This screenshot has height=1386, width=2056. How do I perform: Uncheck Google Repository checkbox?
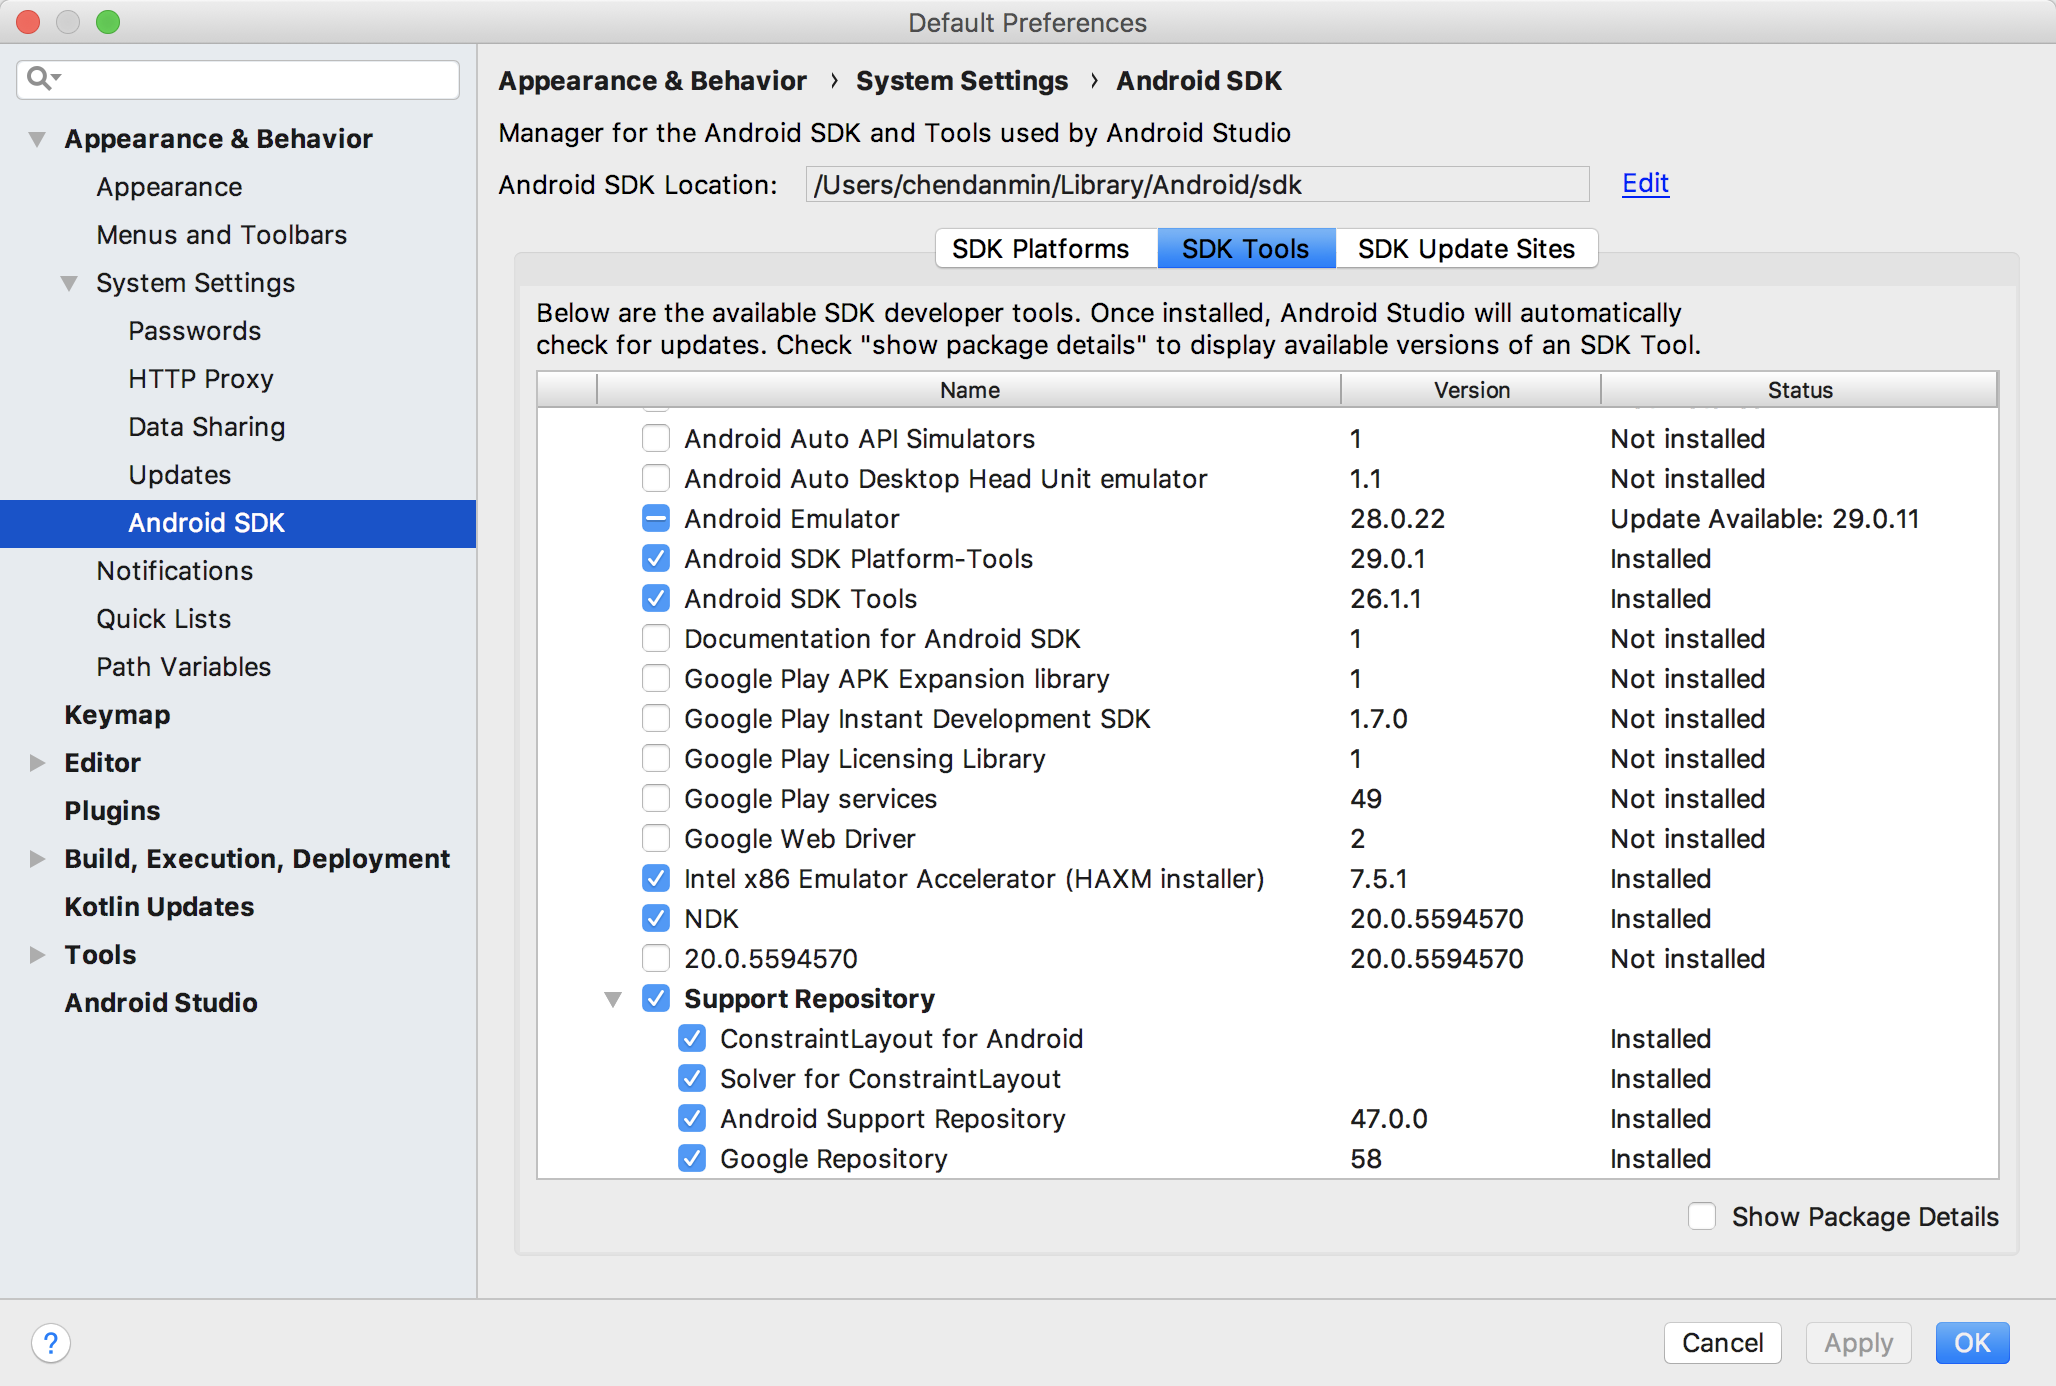tap(692, 1159)
